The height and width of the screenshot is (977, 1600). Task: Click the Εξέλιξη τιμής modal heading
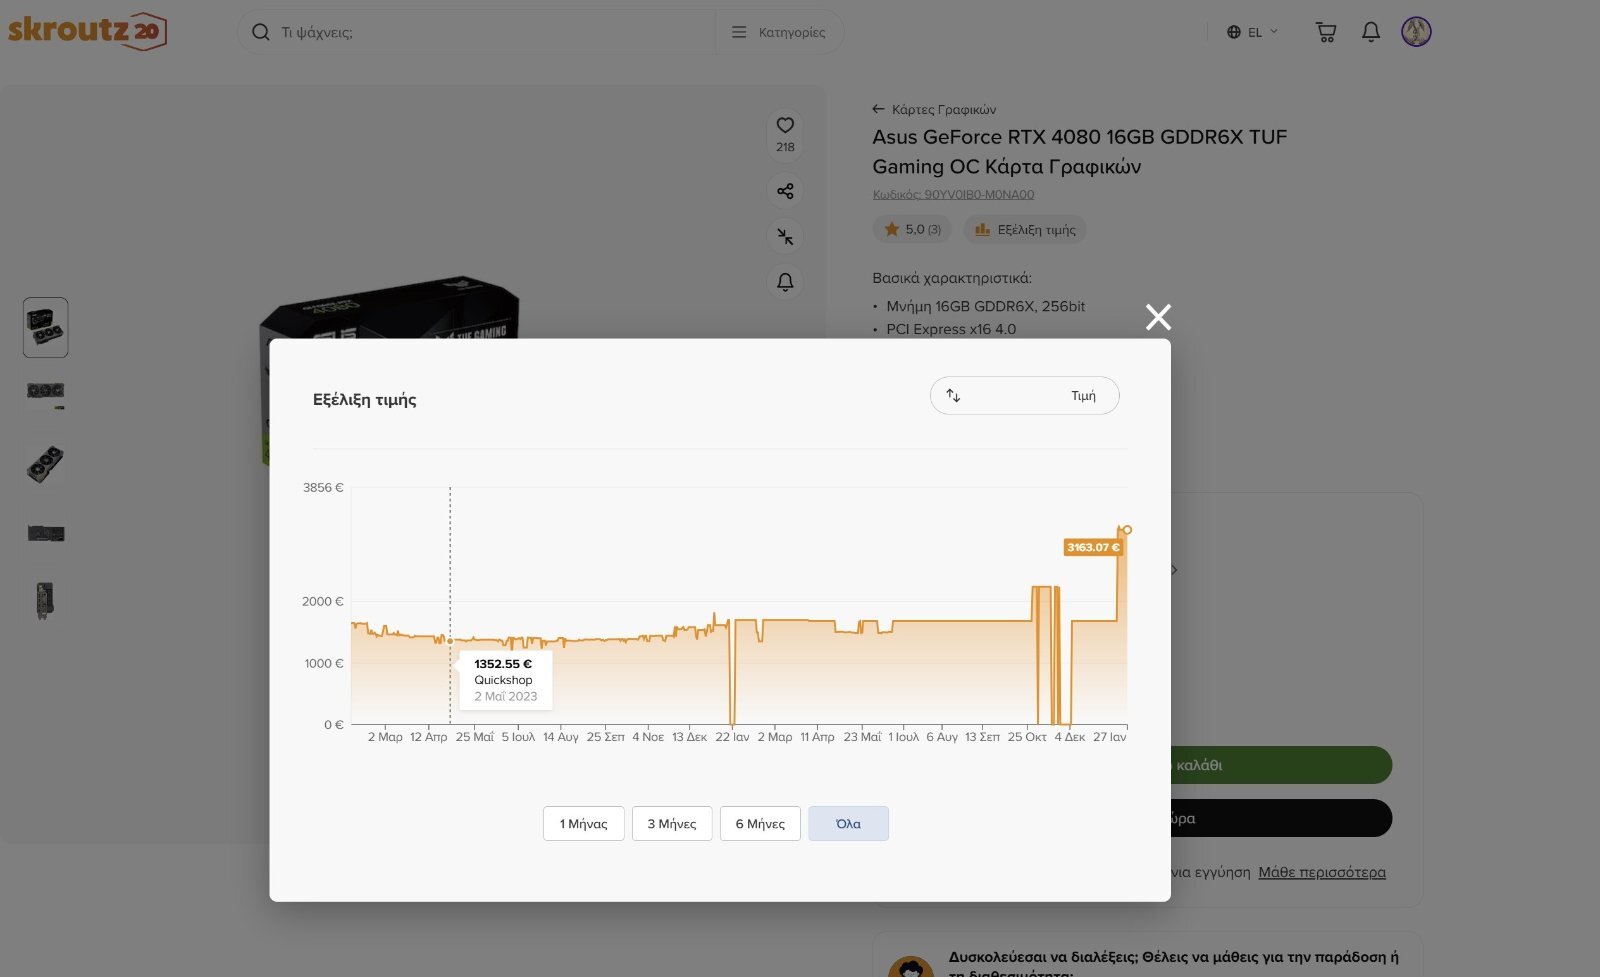pyautogui.click(x=364, y=400)
